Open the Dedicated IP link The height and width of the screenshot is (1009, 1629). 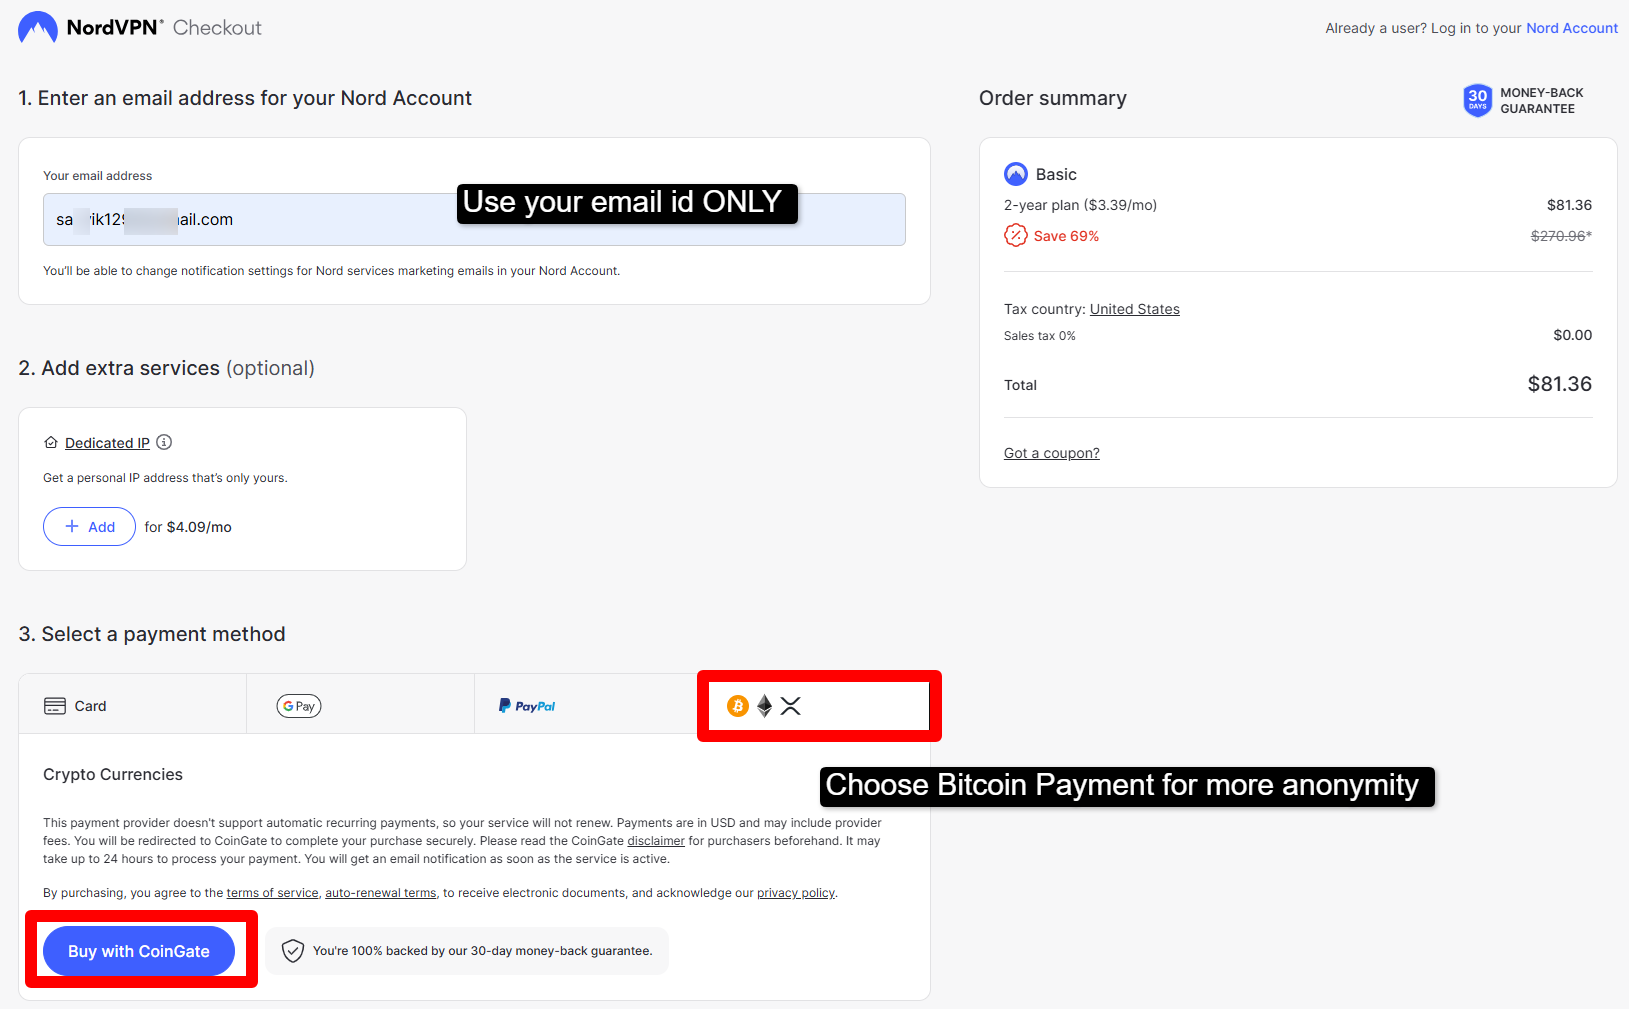(107, 443)
